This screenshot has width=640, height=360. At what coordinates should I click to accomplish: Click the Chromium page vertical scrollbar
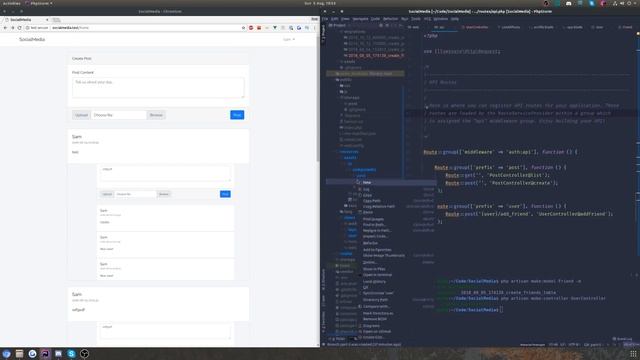point(318,98)
